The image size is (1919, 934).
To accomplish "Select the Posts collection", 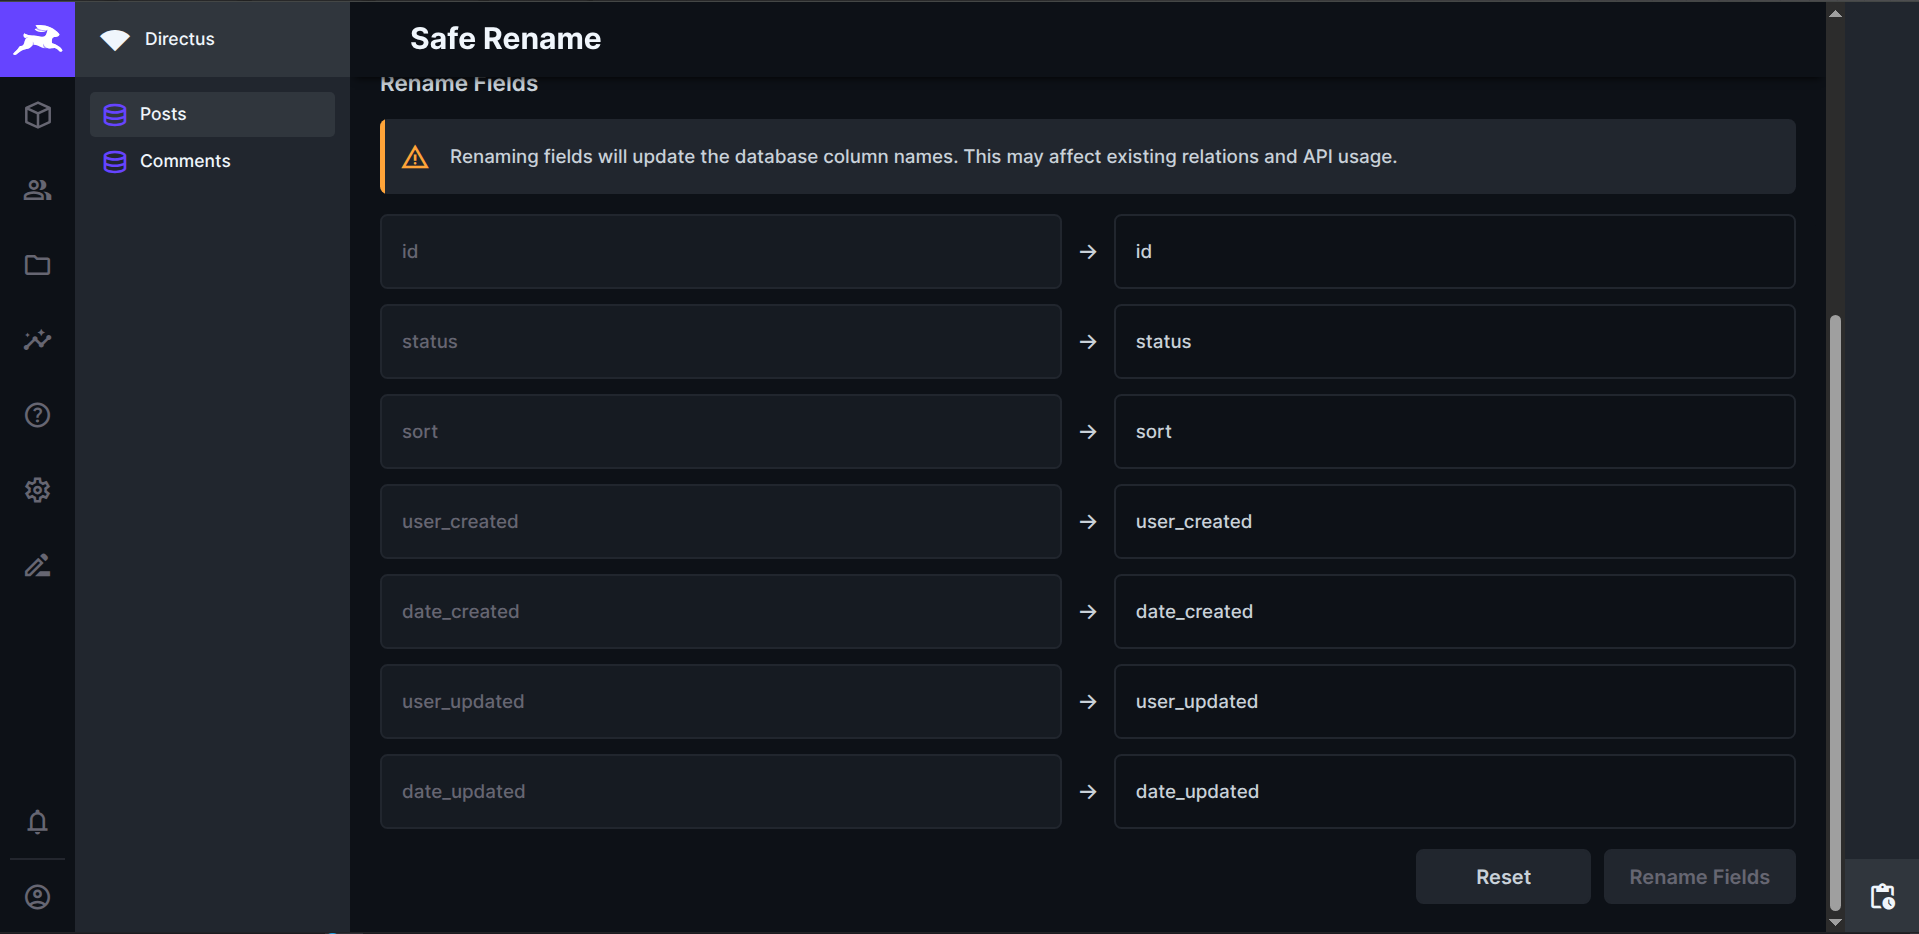I will (x=212, y=114).
